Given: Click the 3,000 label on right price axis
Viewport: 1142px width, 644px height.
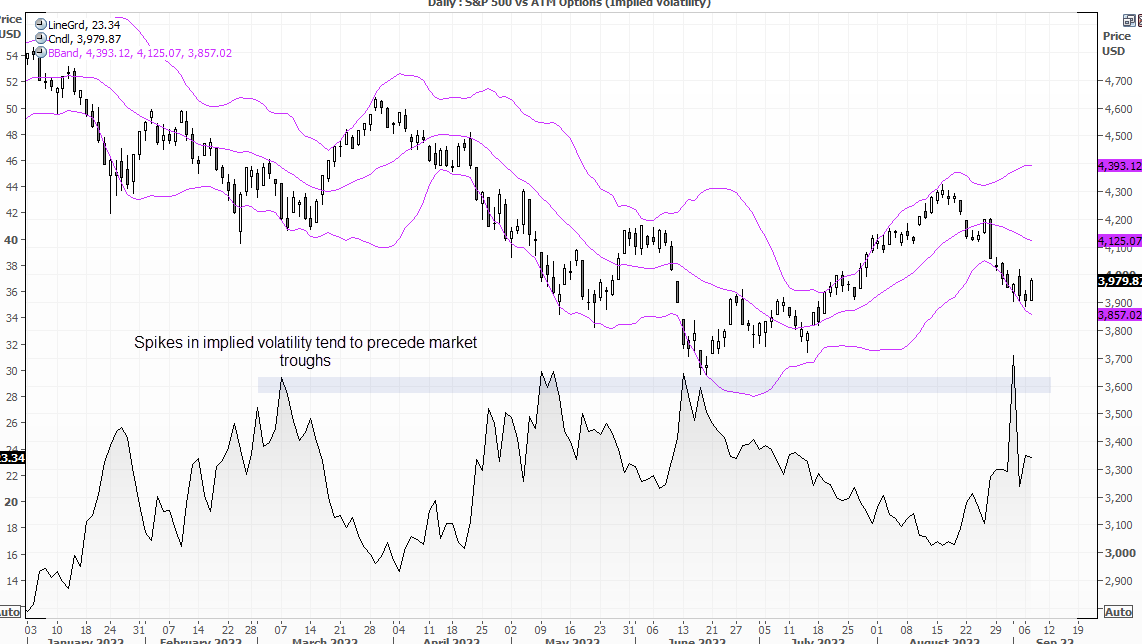Looking at the screenshot, I should pos(1120,553).
